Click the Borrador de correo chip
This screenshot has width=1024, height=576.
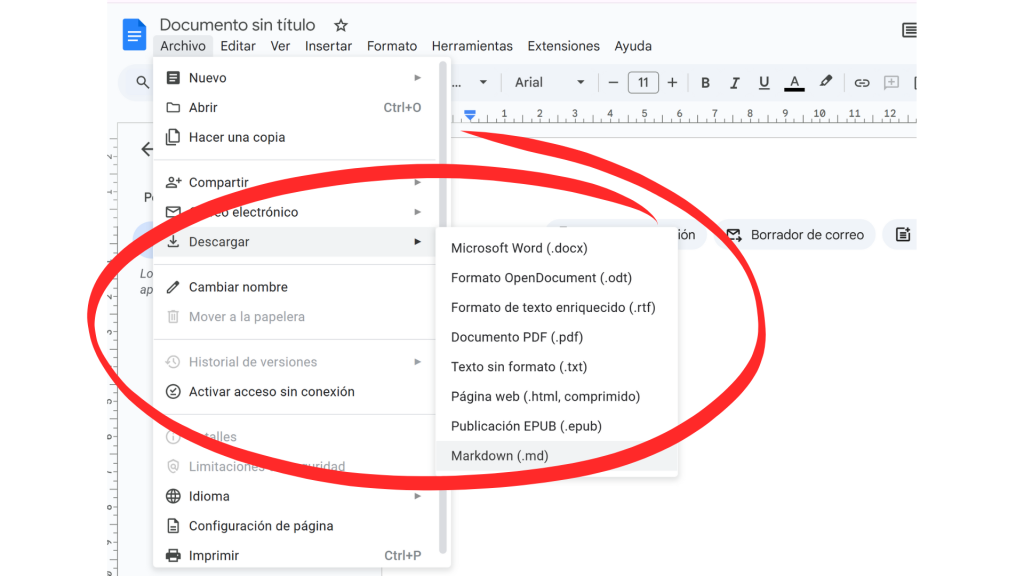coord(796,235)
